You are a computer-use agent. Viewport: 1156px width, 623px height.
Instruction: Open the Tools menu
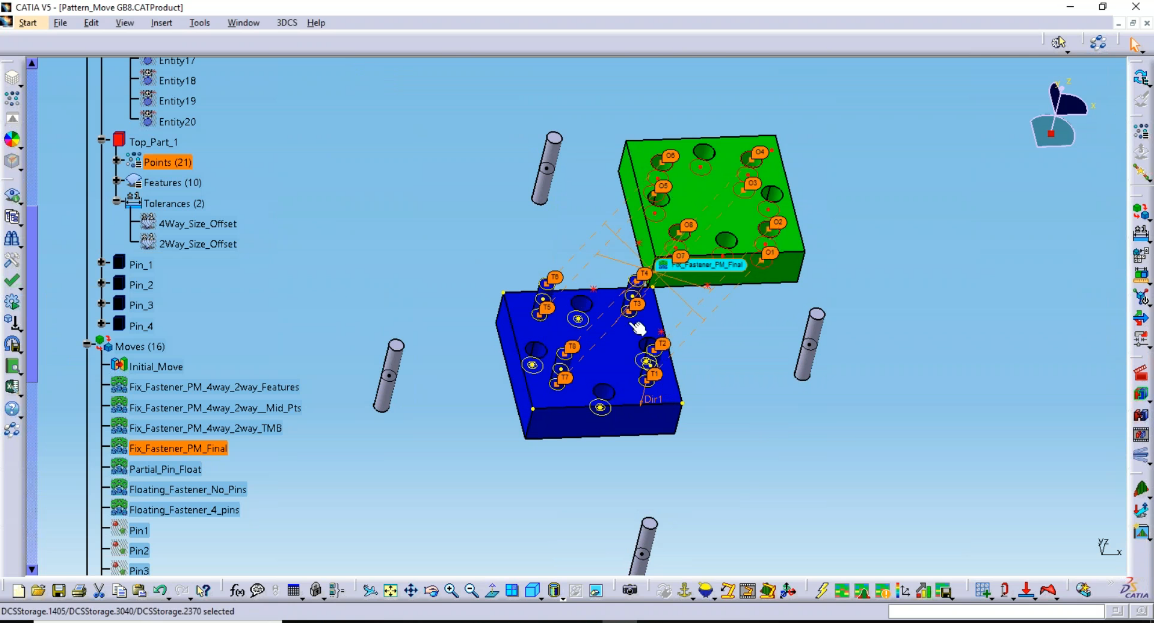199,22
